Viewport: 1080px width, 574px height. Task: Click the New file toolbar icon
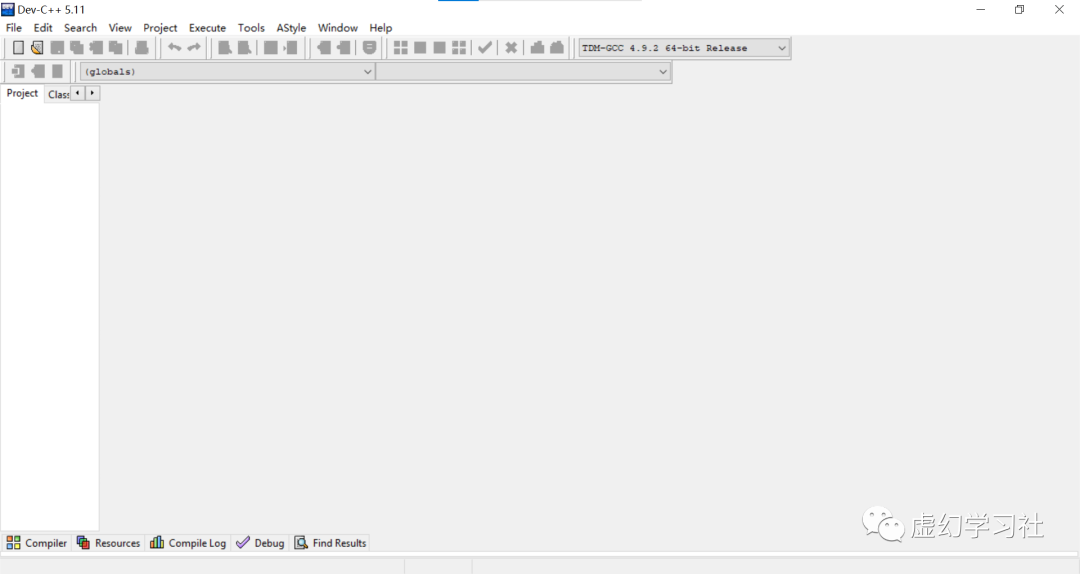tap(19, 48)
